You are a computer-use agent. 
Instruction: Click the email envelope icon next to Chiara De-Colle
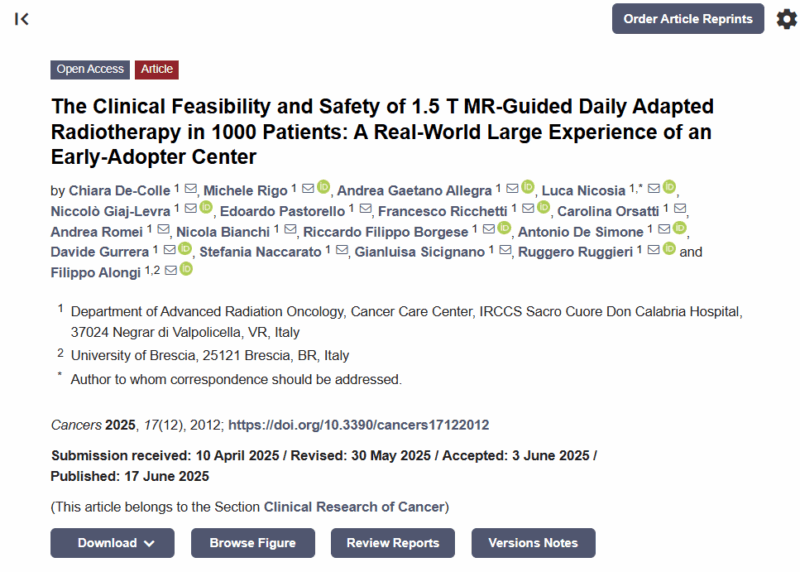click(x=190, y=189)
